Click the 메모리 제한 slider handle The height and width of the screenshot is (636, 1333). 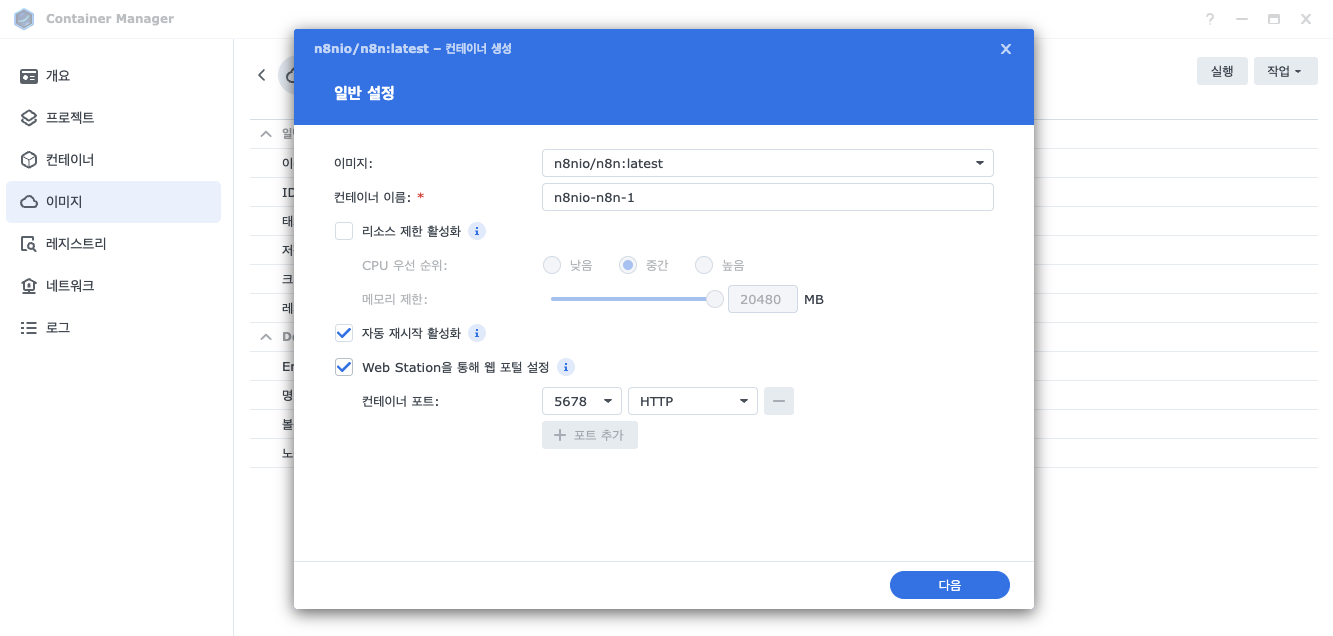click(715, 299)
